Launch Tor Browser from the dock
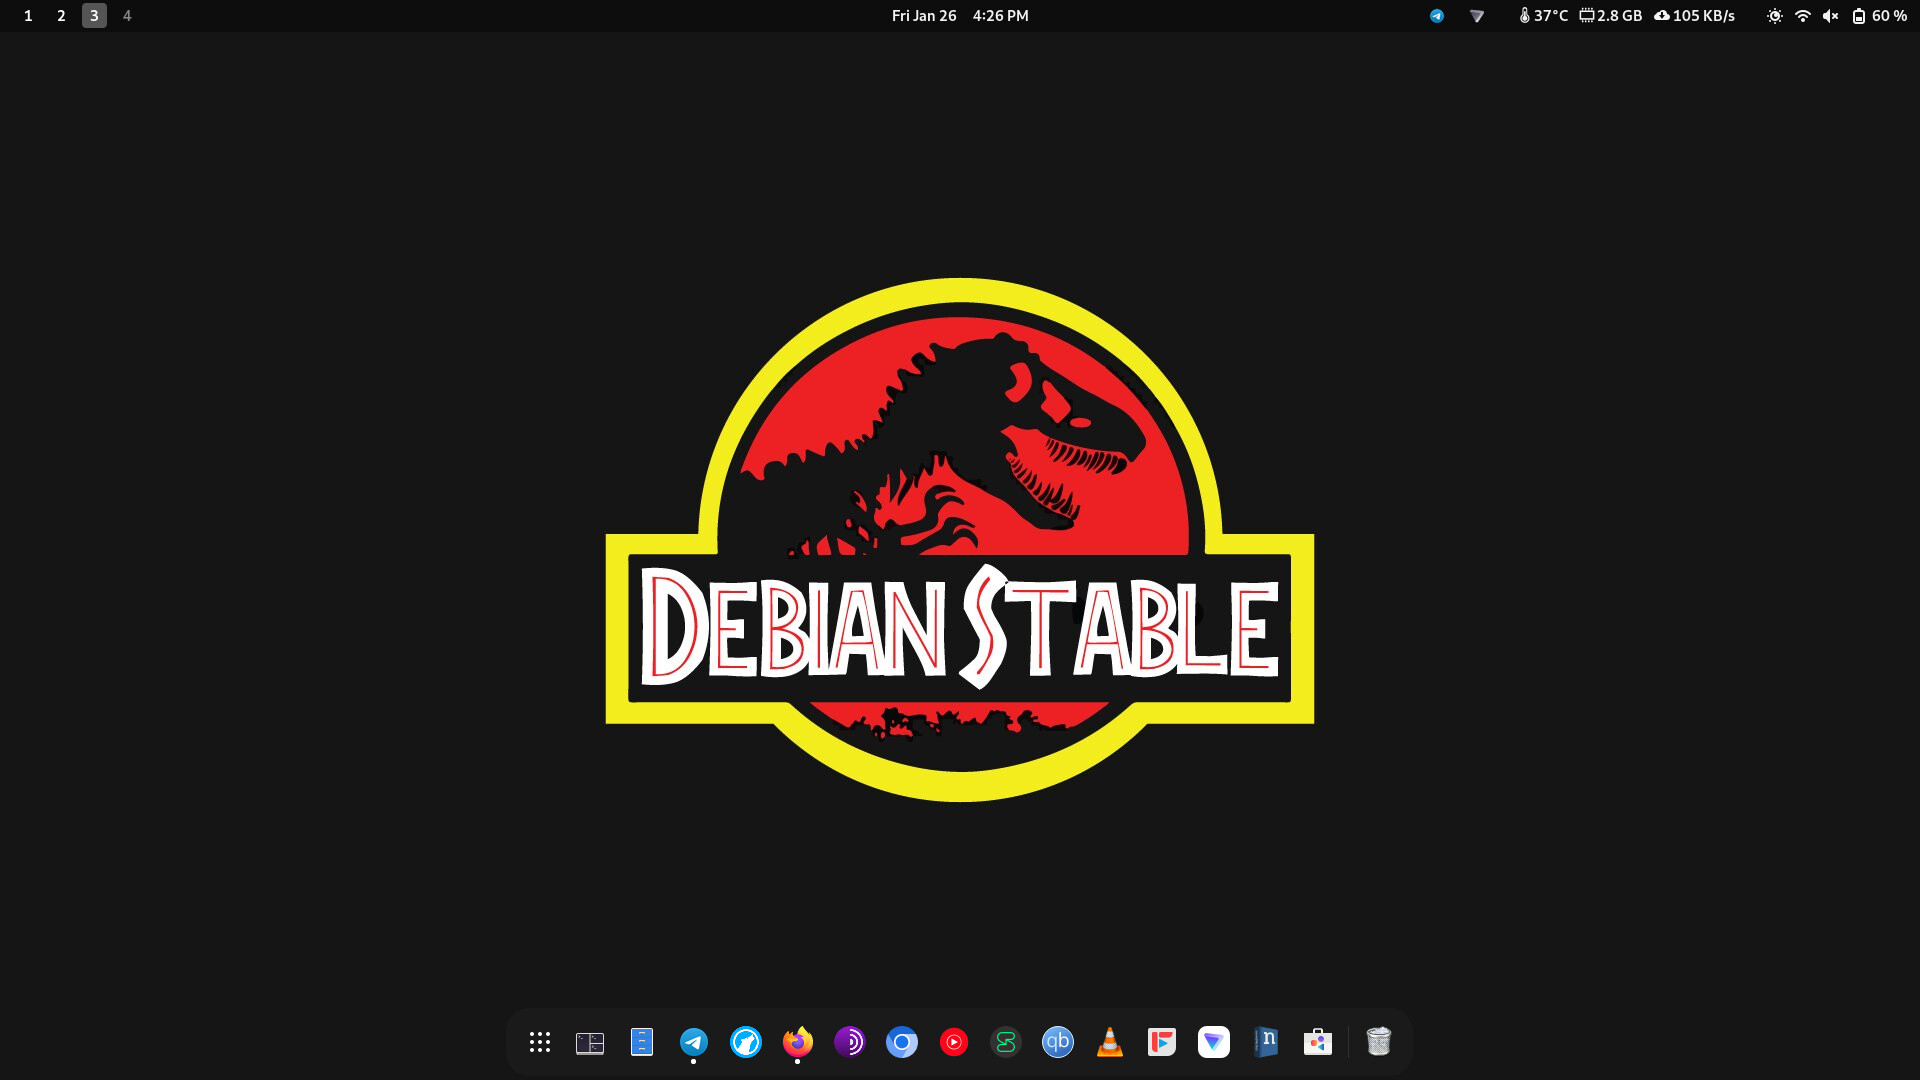The image size is (1920, 1080). pos(850,1042)
